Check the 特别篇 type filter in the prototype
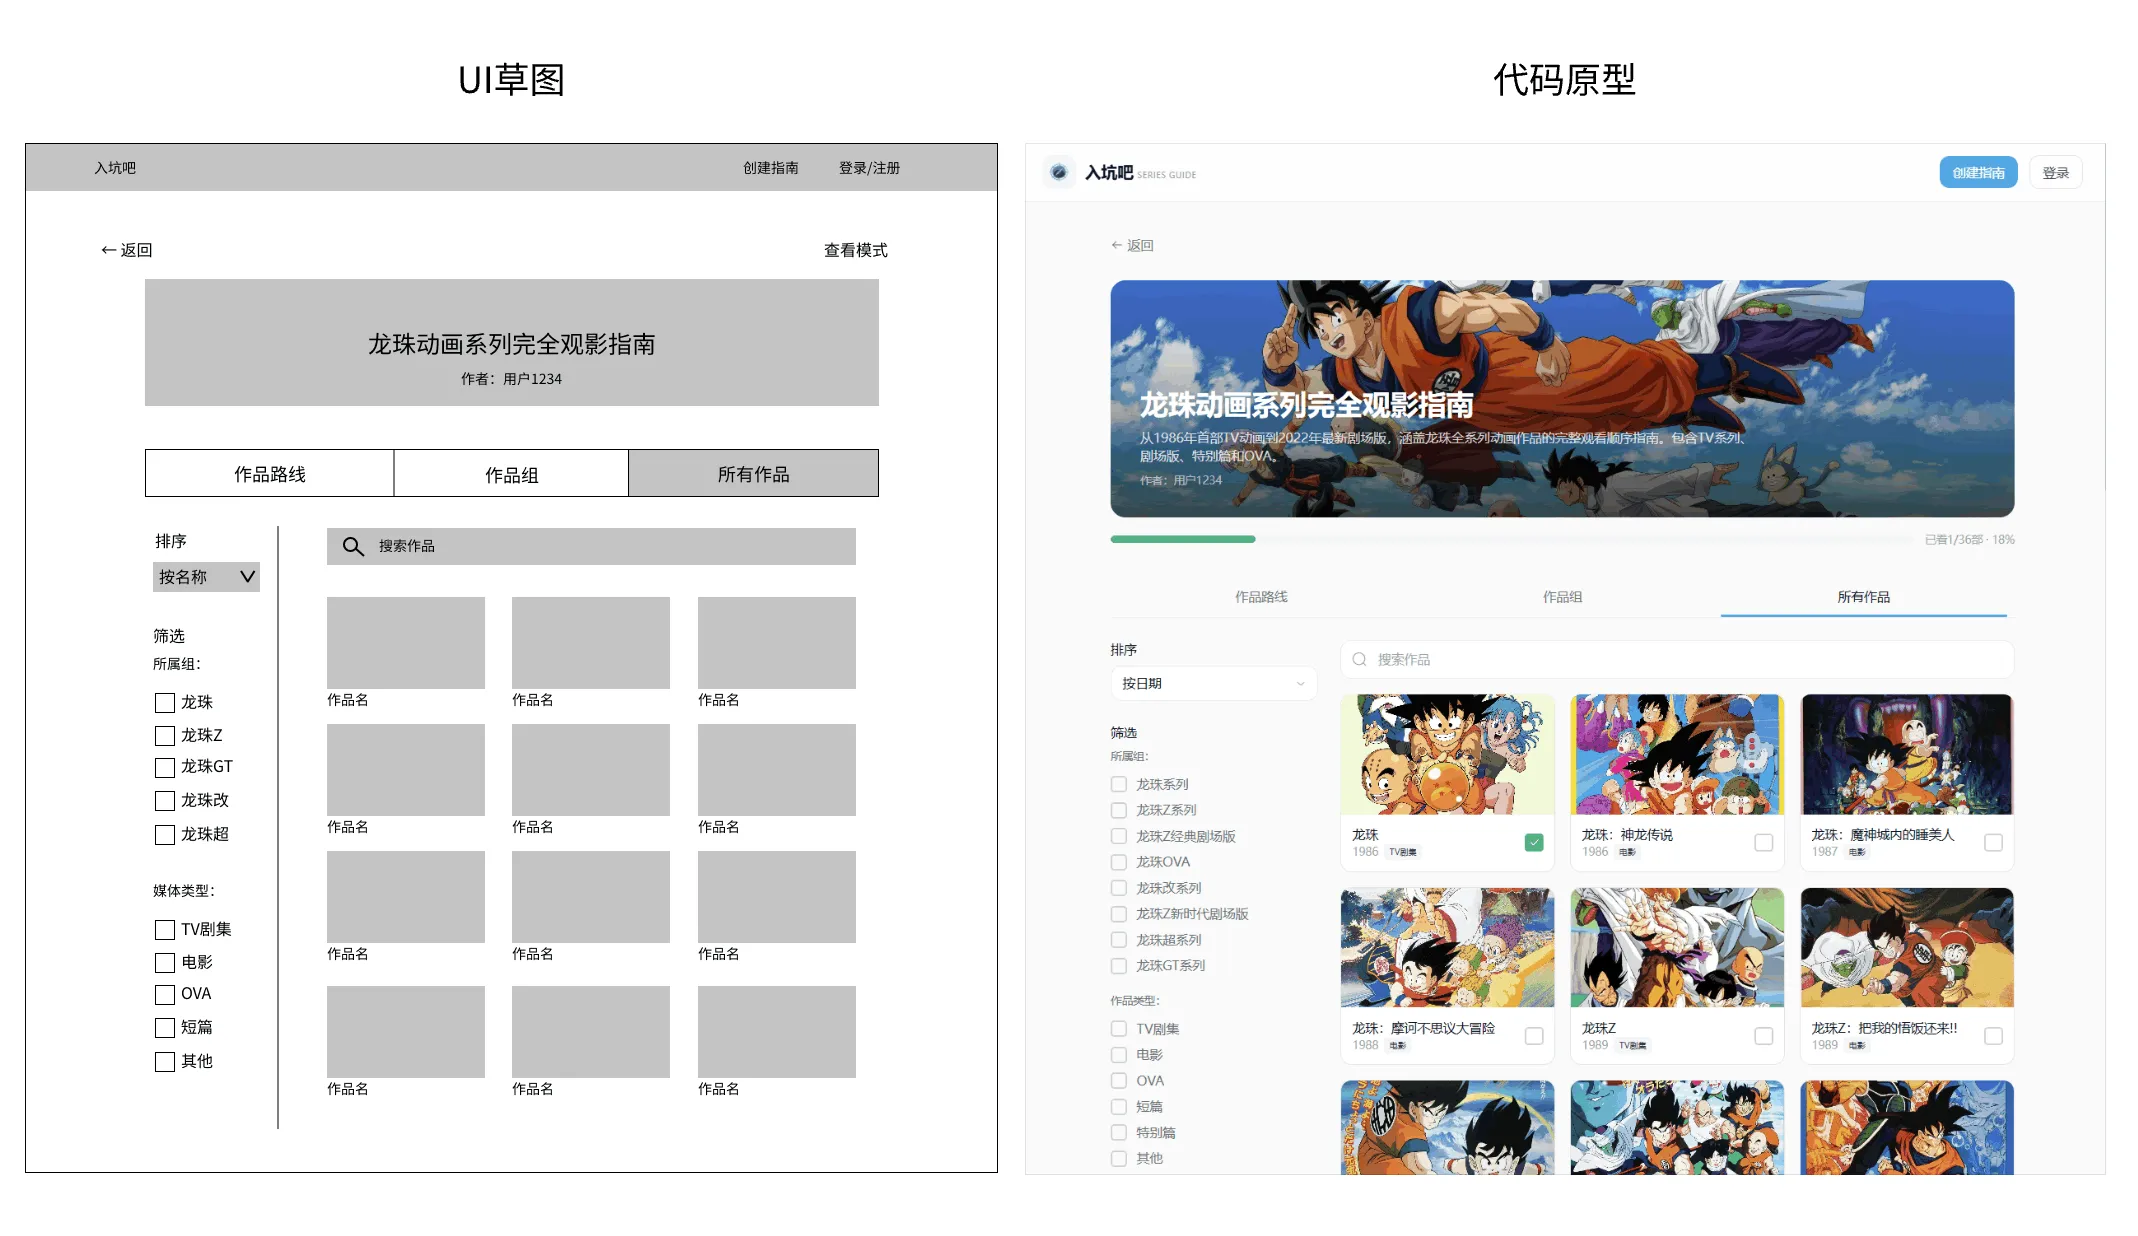Viewport: 2138px width, 1236px height. [x=1119, y=1133]
